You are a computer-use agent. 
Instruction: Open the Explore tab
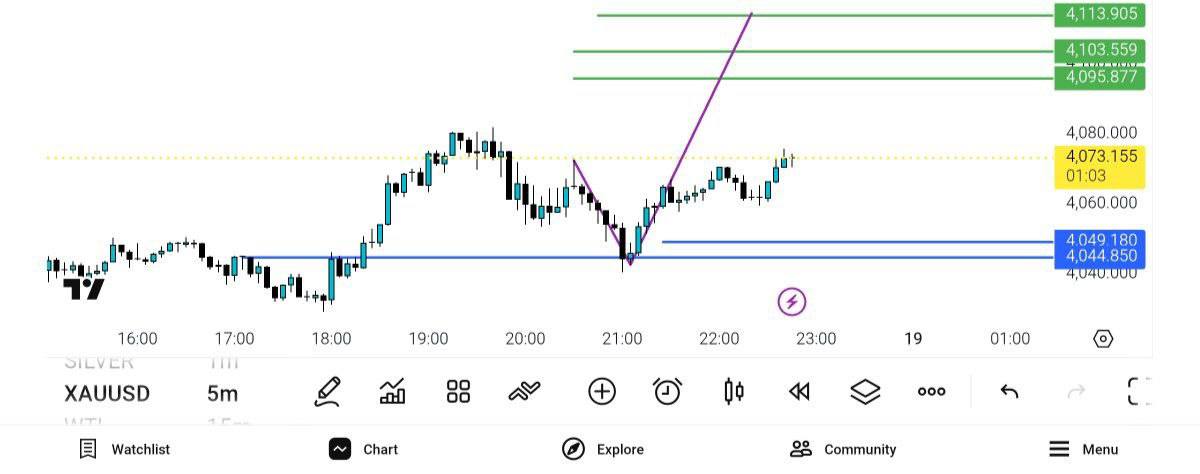tap(602, 449)
